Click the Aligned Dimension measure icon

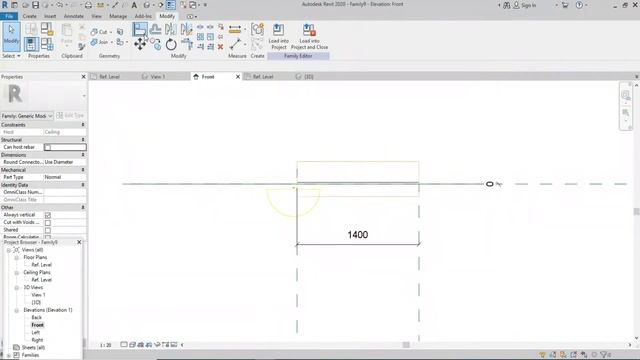(x=235, y=29)
